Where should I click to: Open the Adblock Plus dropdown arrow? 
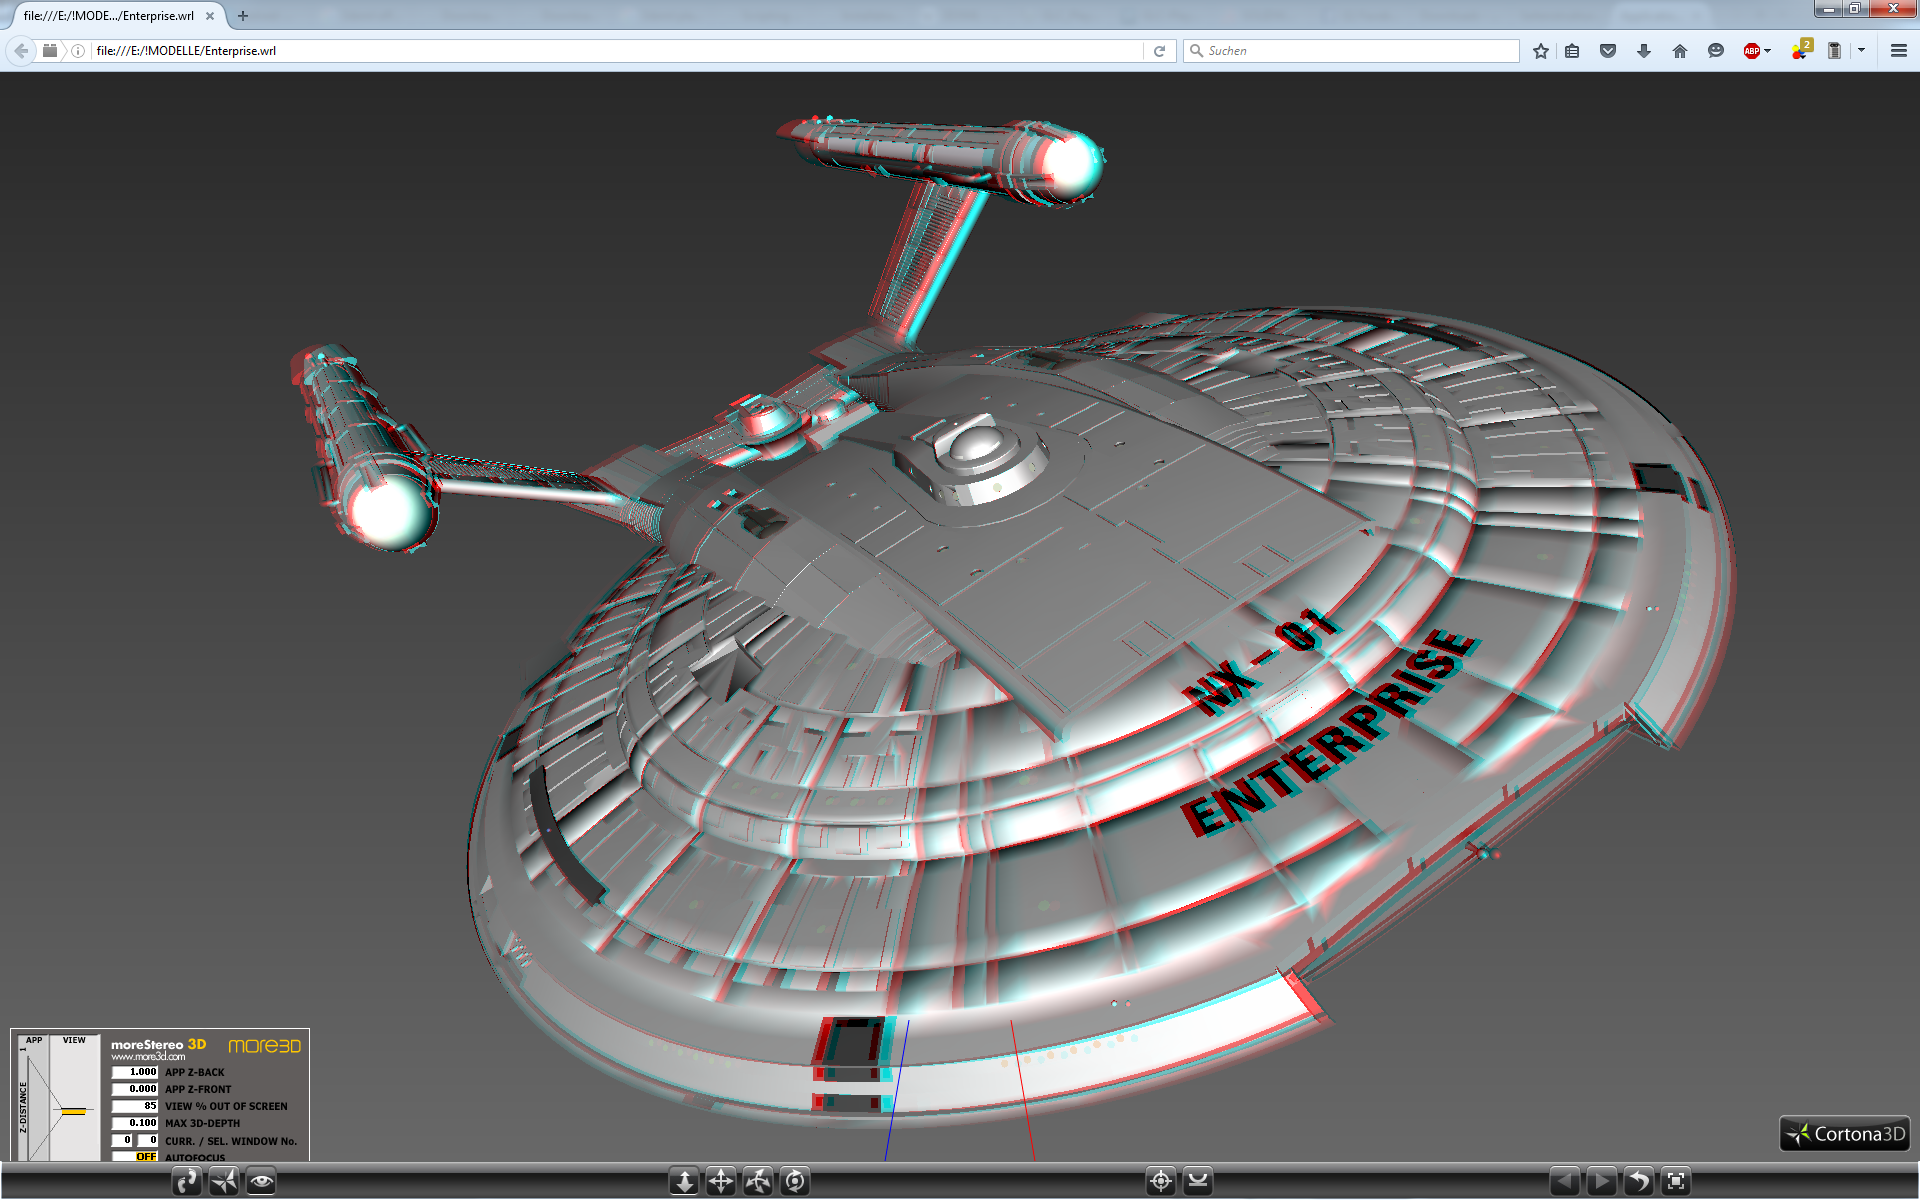[1768, 51]
